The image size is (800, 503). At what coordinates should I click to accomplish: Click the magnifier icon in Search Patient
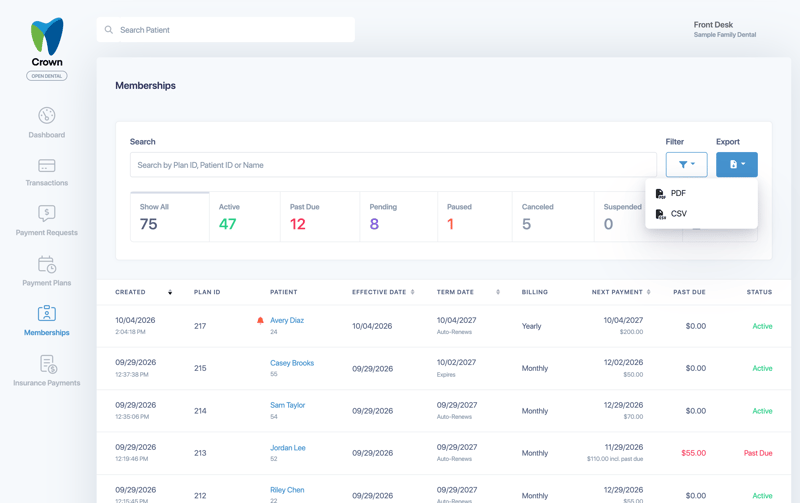[x=109, y=30]
